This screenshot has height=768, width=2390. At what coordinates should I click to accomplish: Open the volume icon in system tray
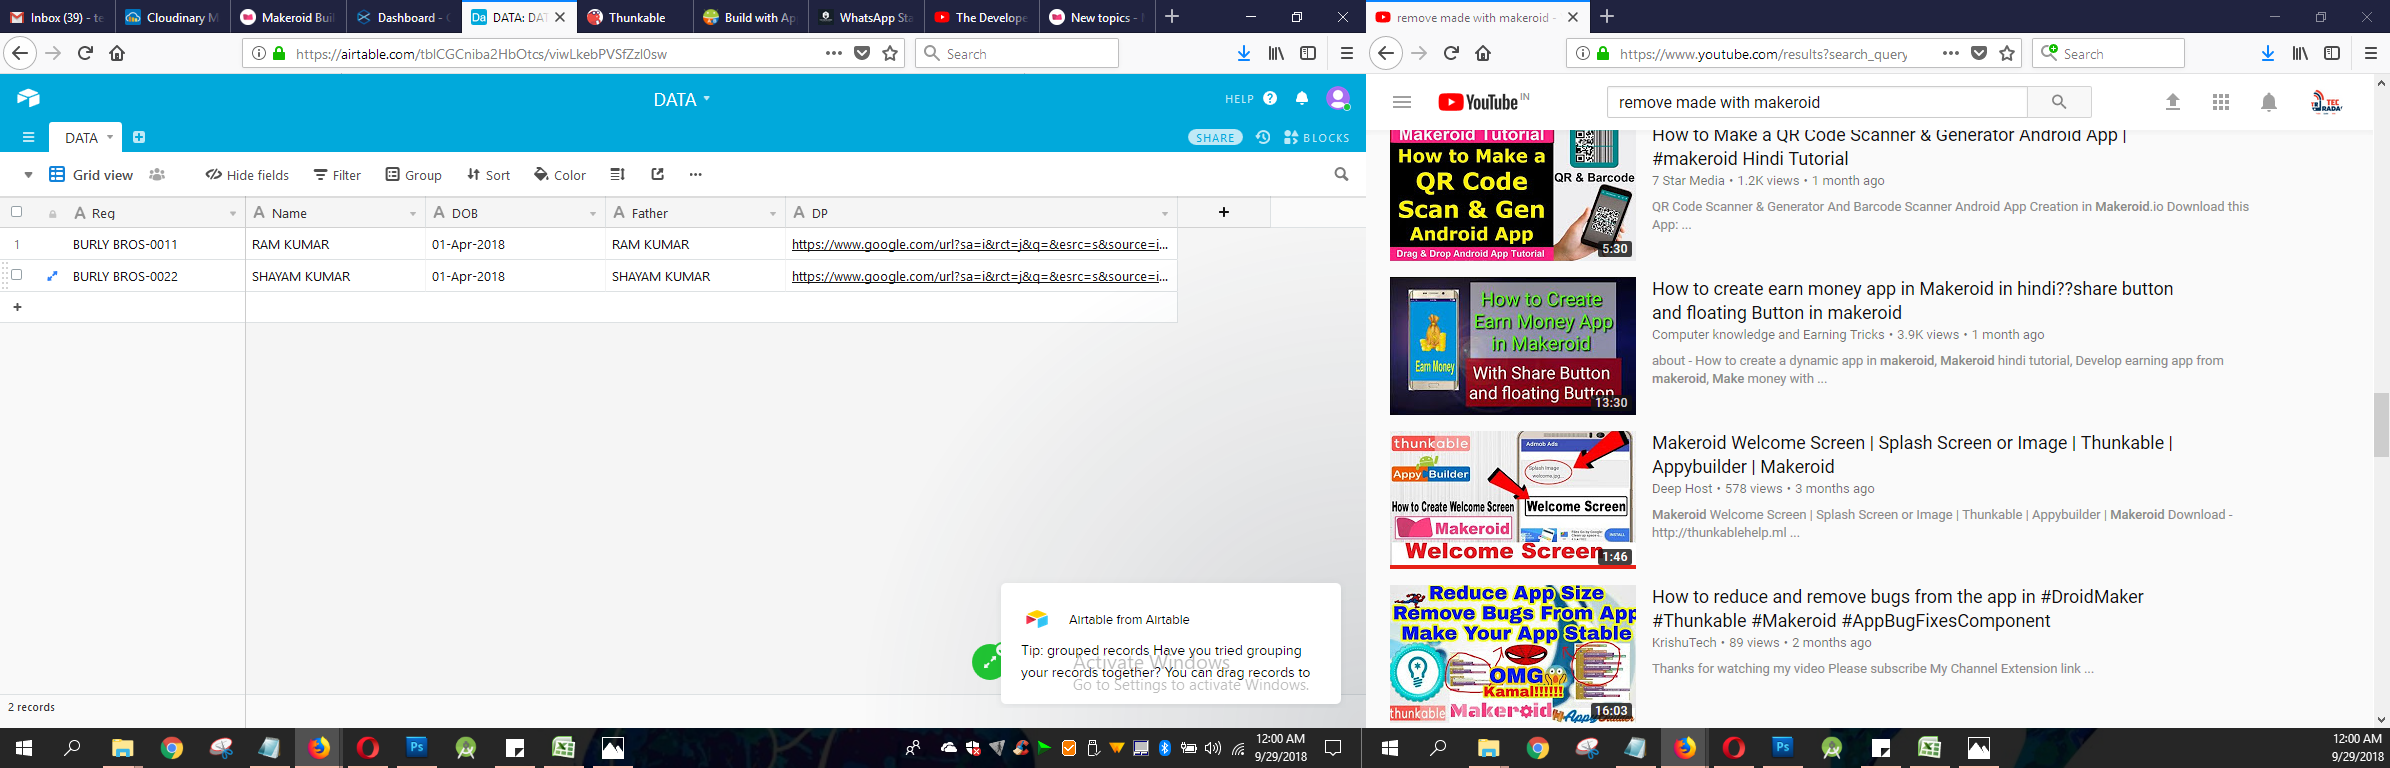tap(1213, 748)
